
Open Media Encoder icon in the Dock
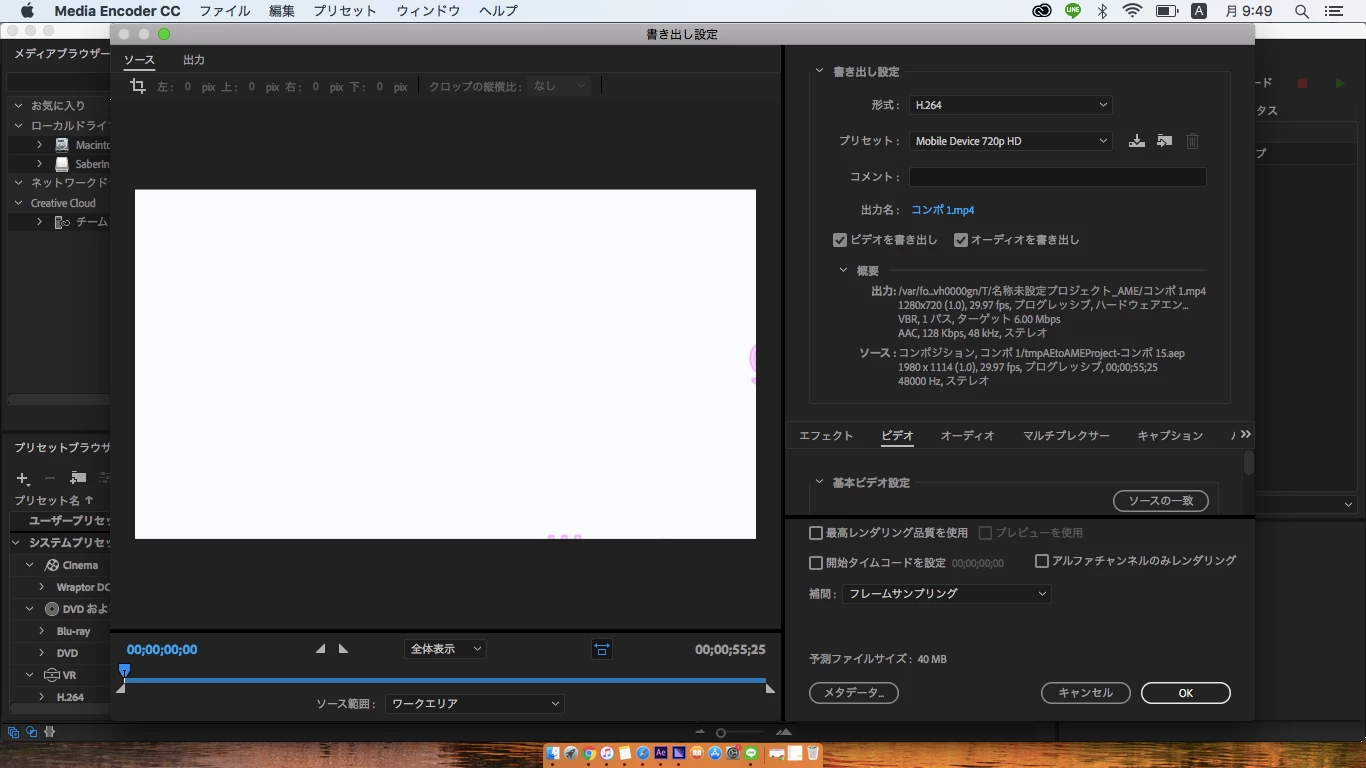click(679, 753)
